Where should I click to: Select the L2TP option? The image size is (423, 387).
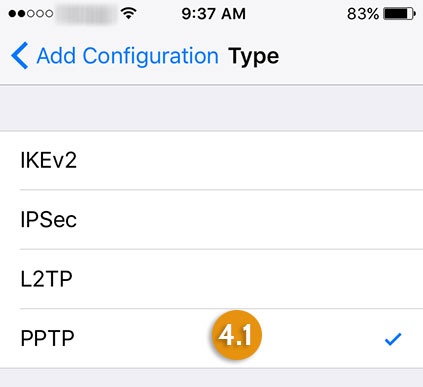point(211,279)
